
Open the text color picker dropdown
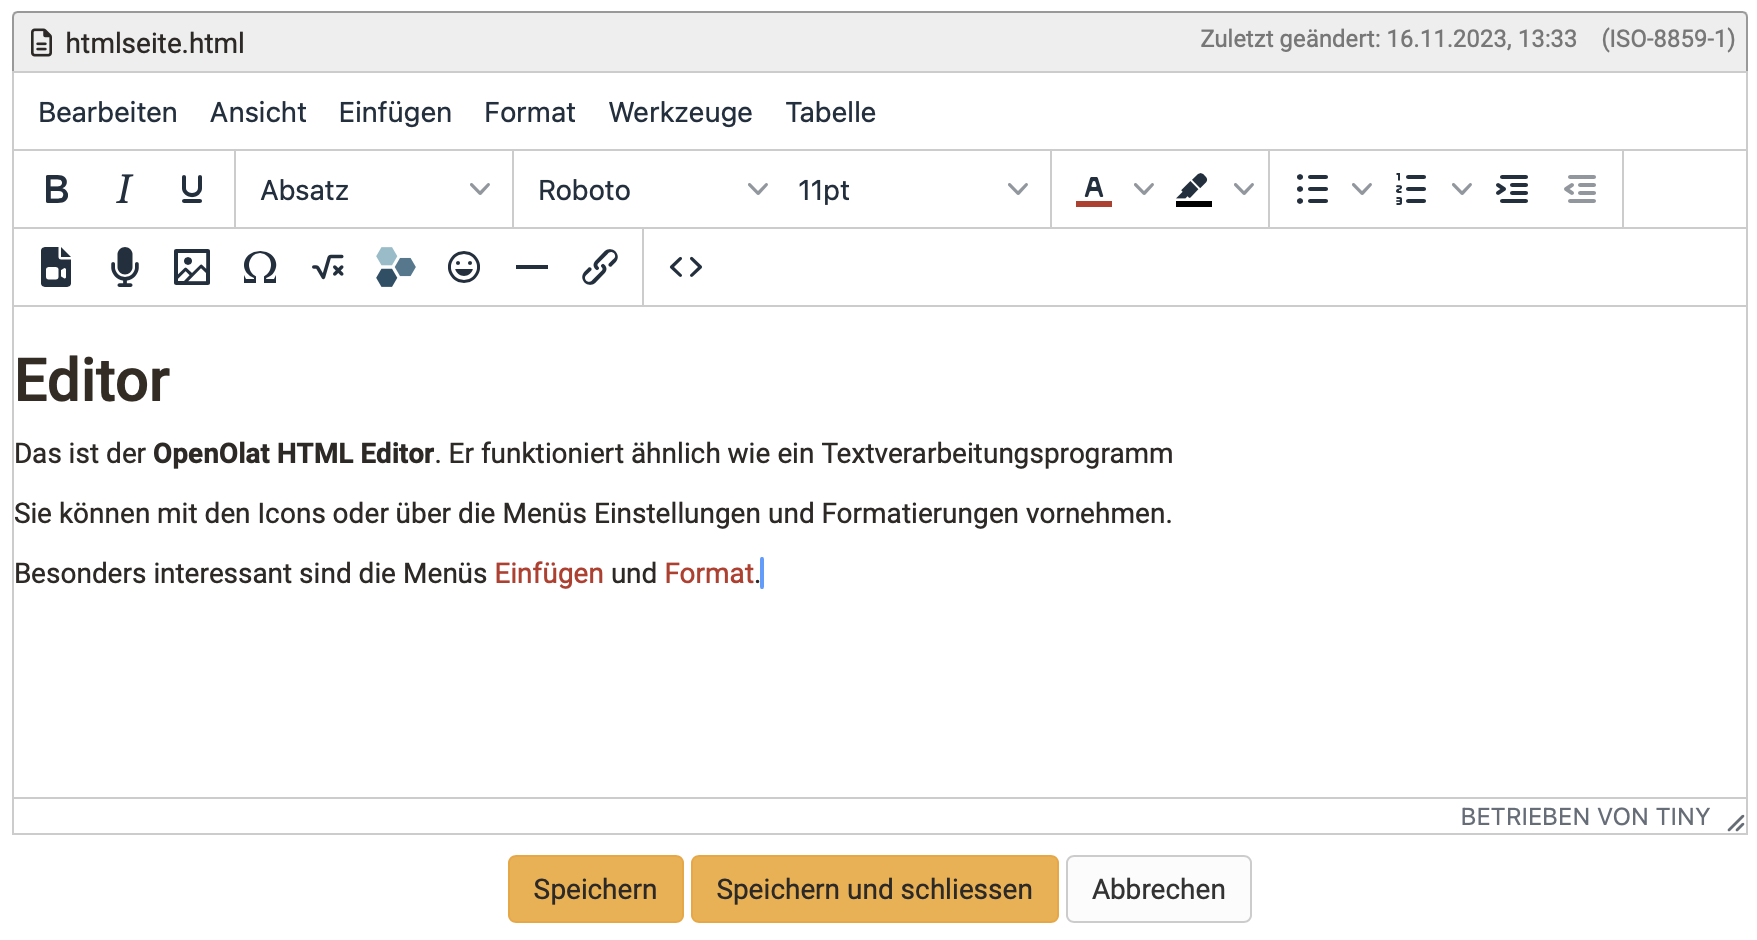tap(1141, 189)
